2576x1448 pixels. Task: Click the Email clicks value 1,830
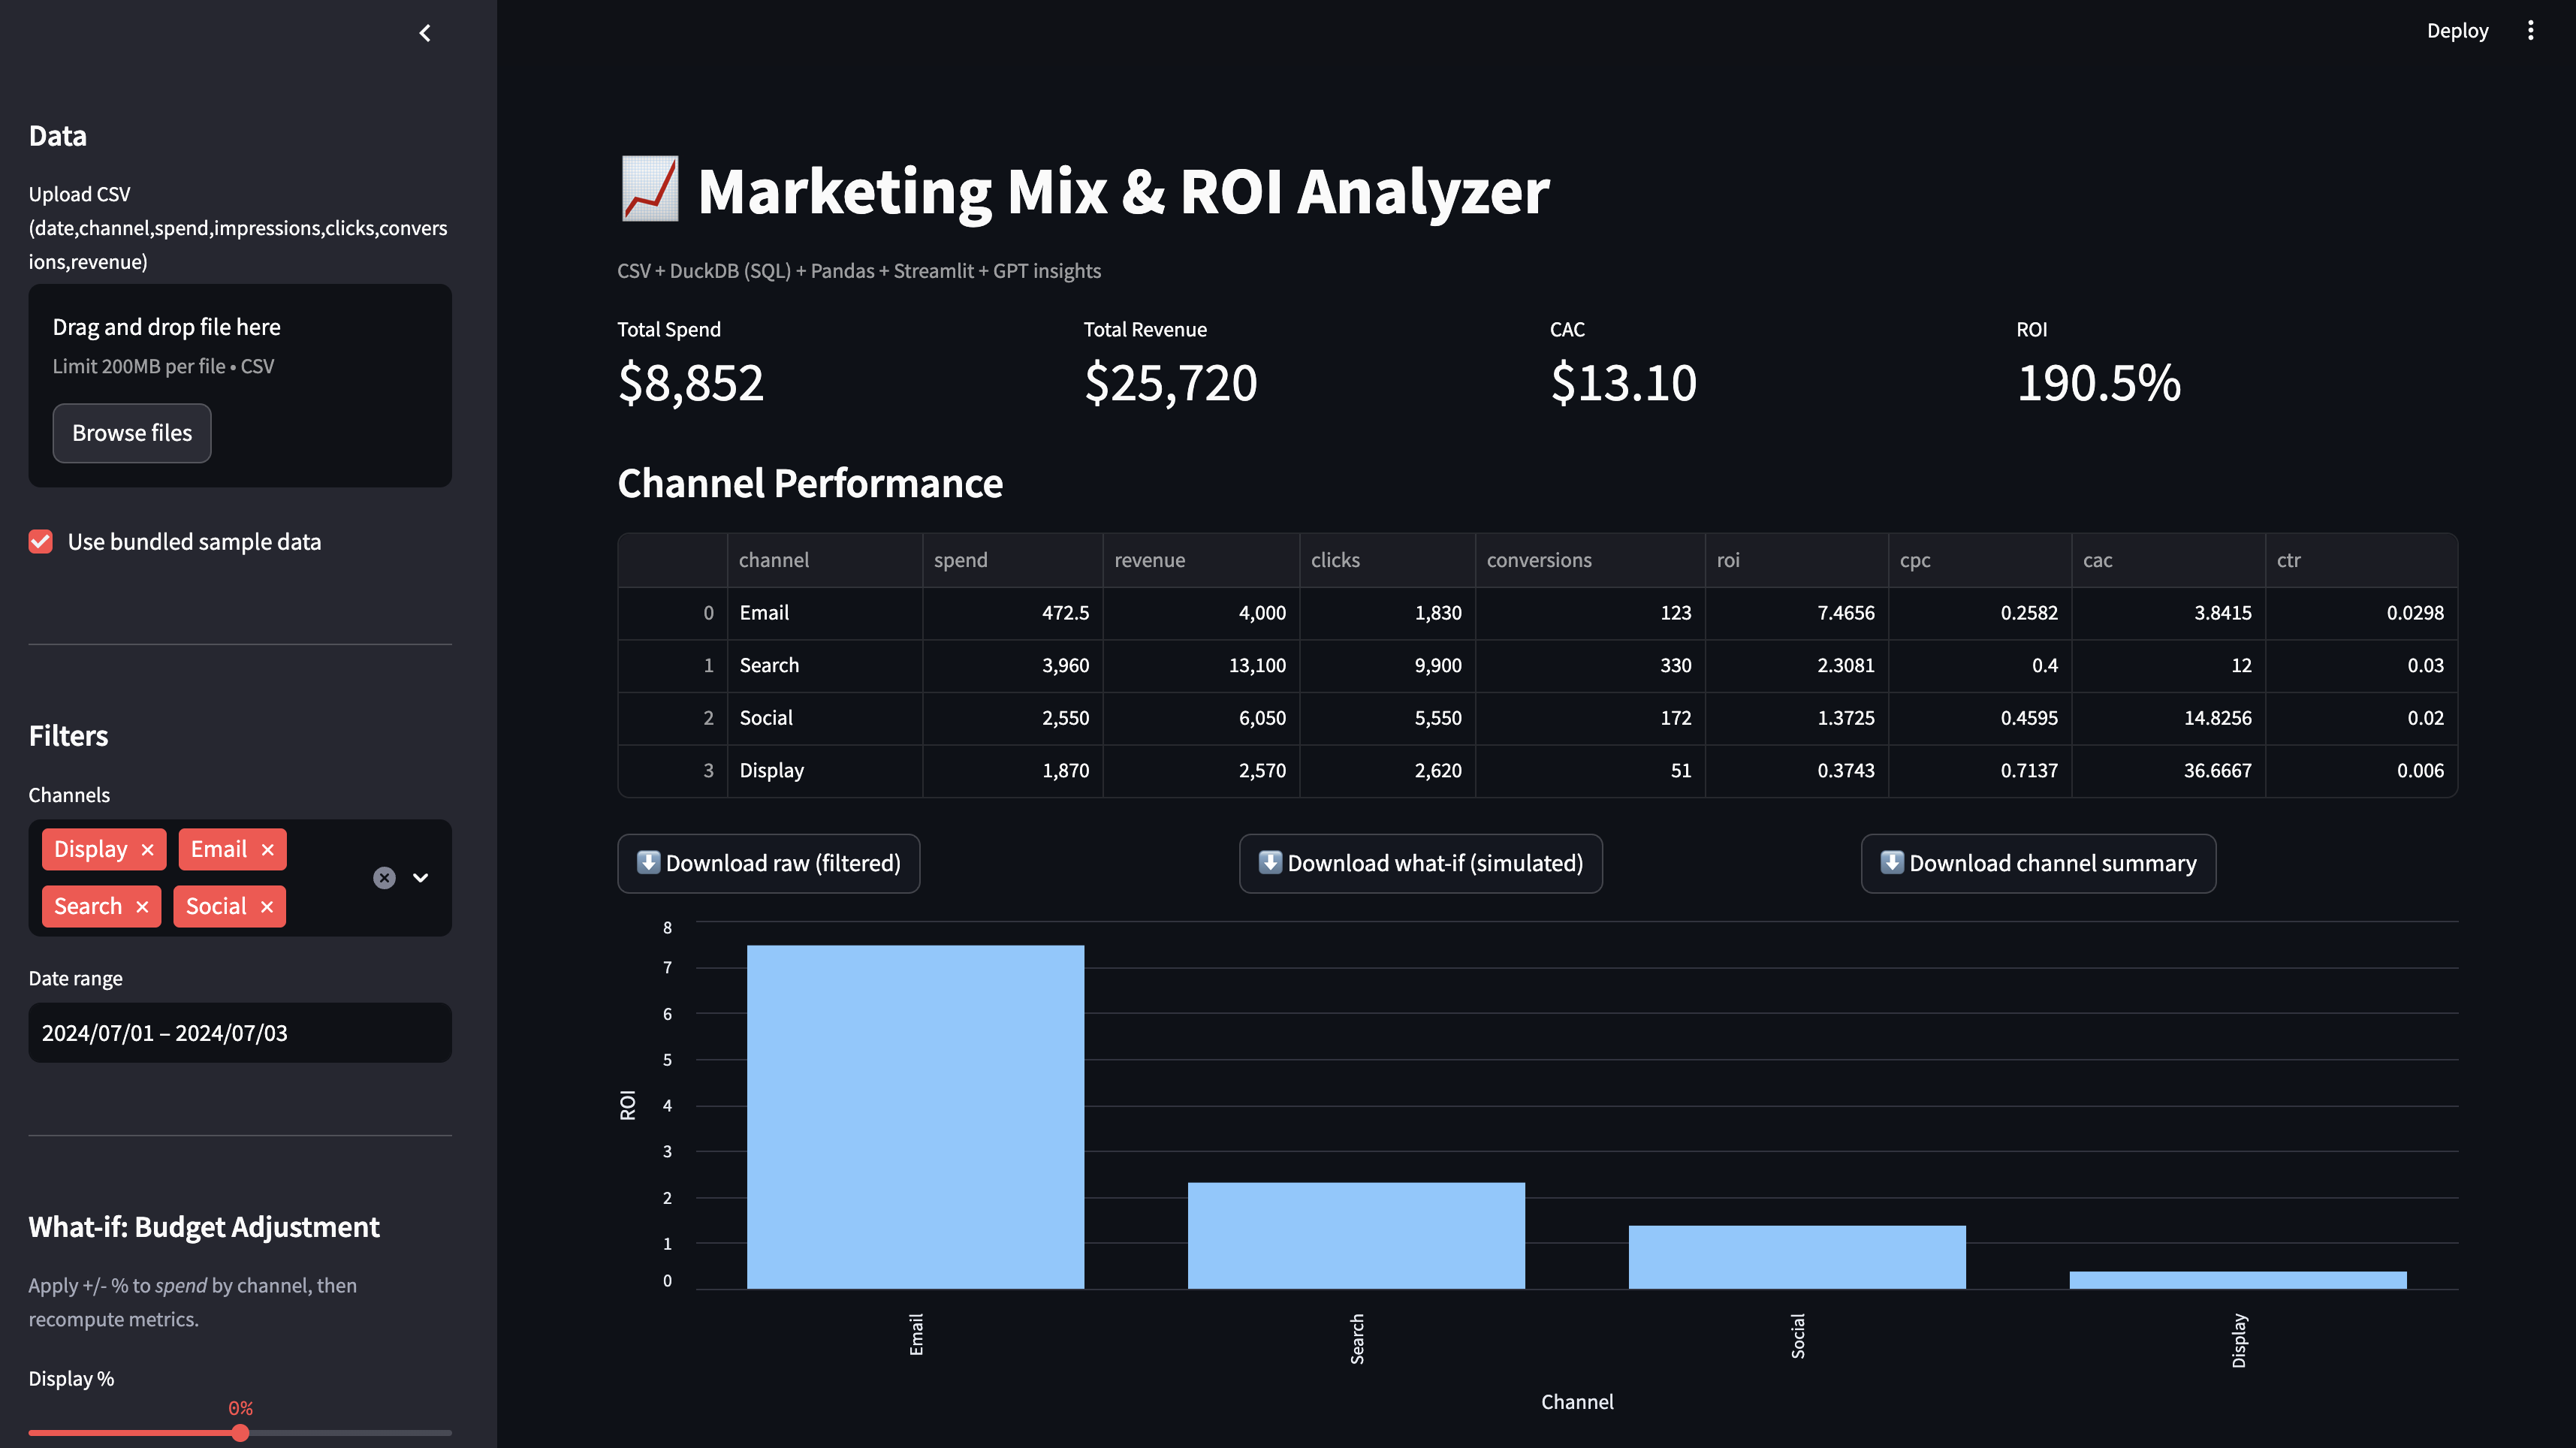pos(1387,613)
